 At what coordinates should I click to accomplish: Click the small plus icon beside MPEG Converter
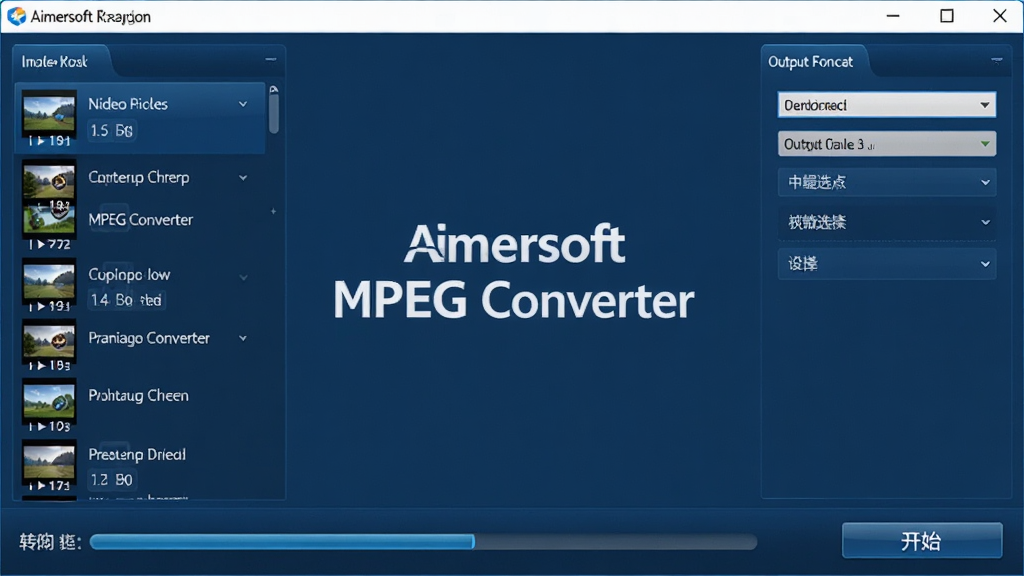click(x=273, y=212)
